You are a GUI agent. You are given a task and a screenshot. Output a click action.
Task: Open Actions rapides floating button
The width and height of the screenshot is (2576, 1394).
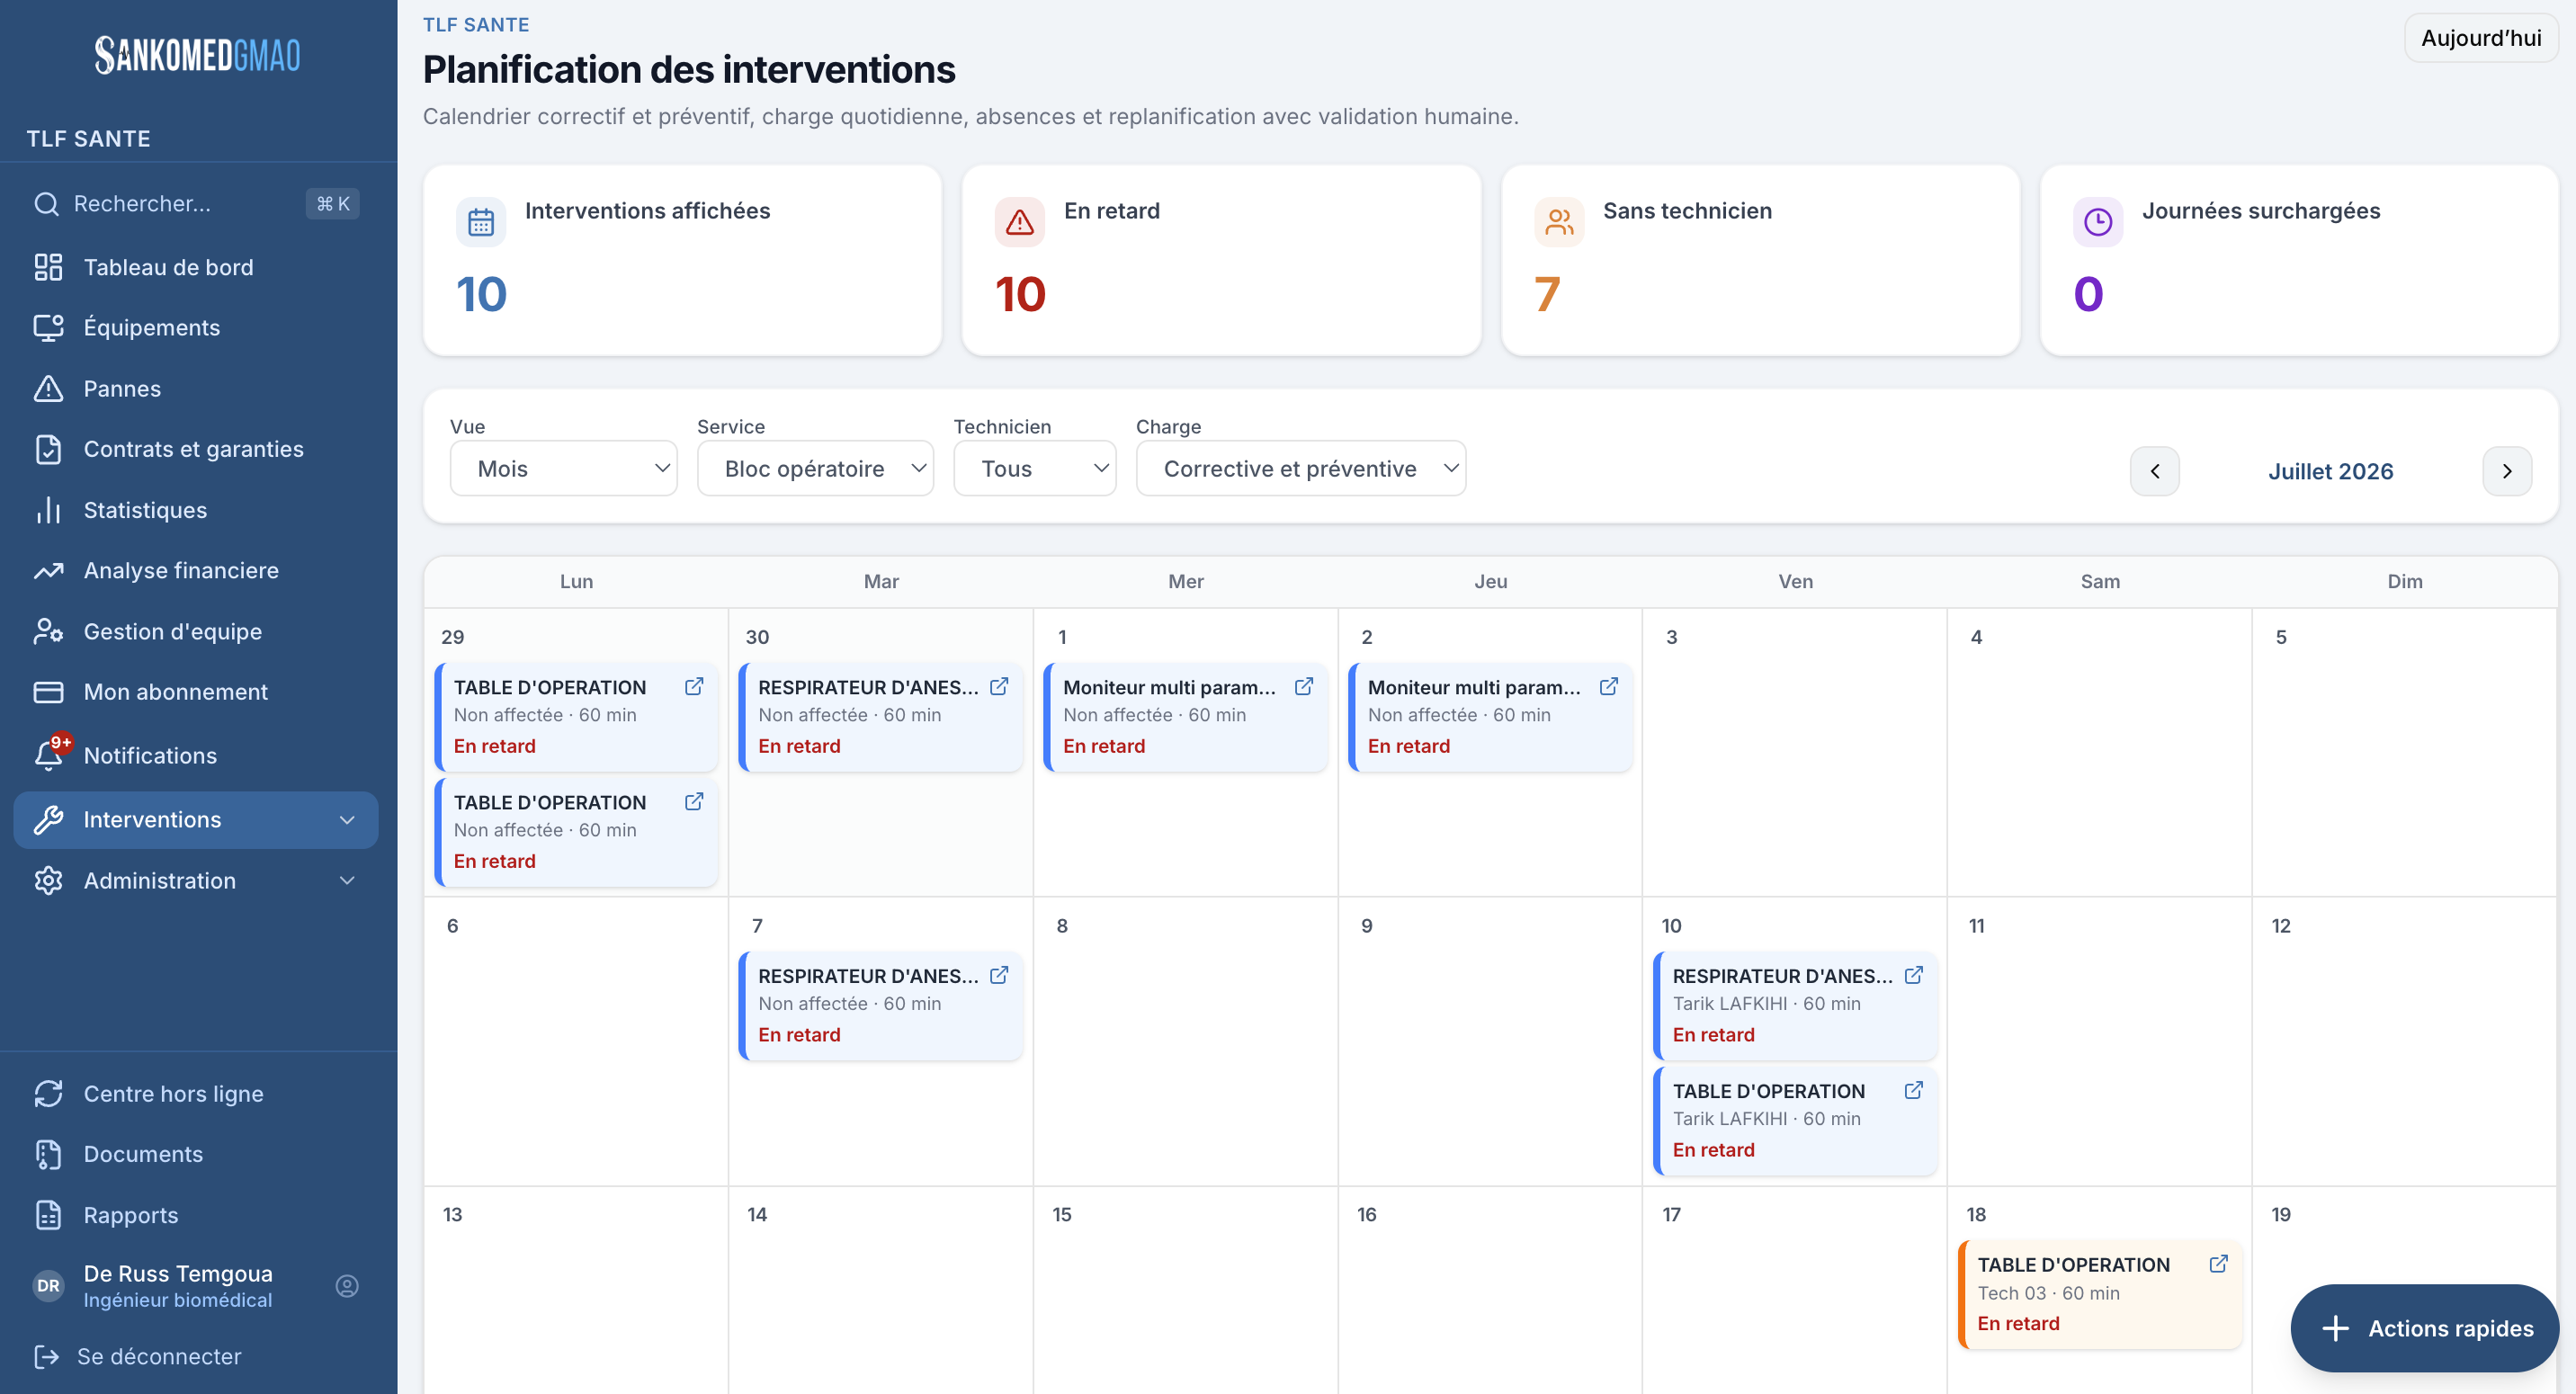2425,1328
